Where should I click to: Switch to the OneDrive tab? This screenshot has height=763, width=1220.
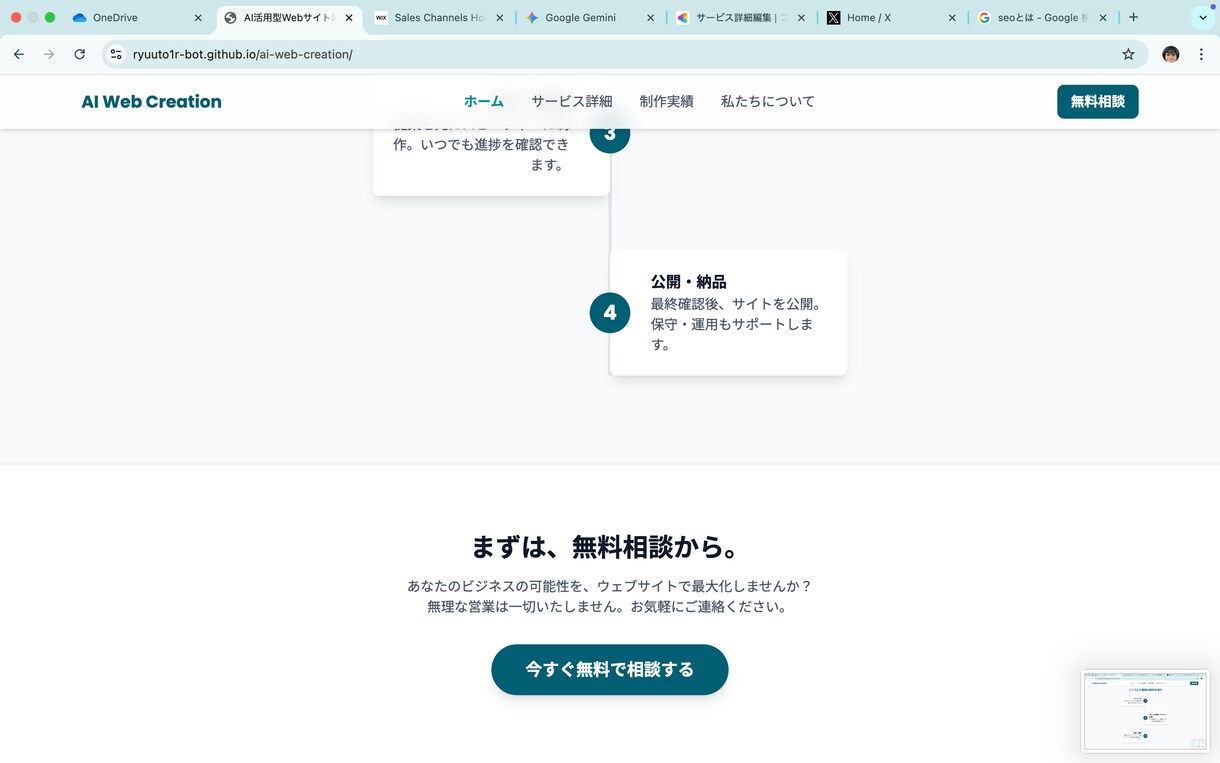(135, 18)
